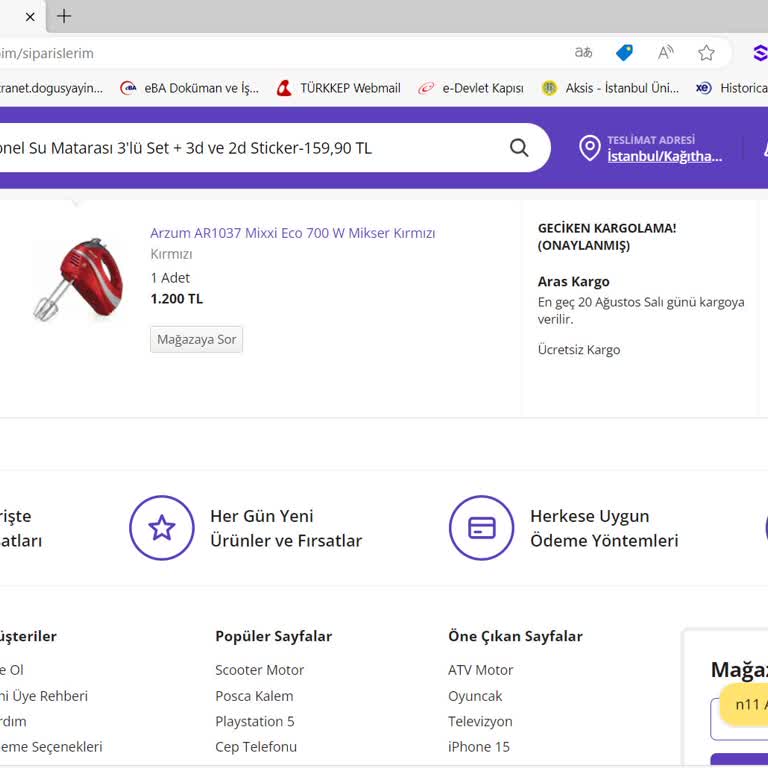Screen dimensions: 768x768
Task: Click the credit card payment icon
Action: click(481, 528)
